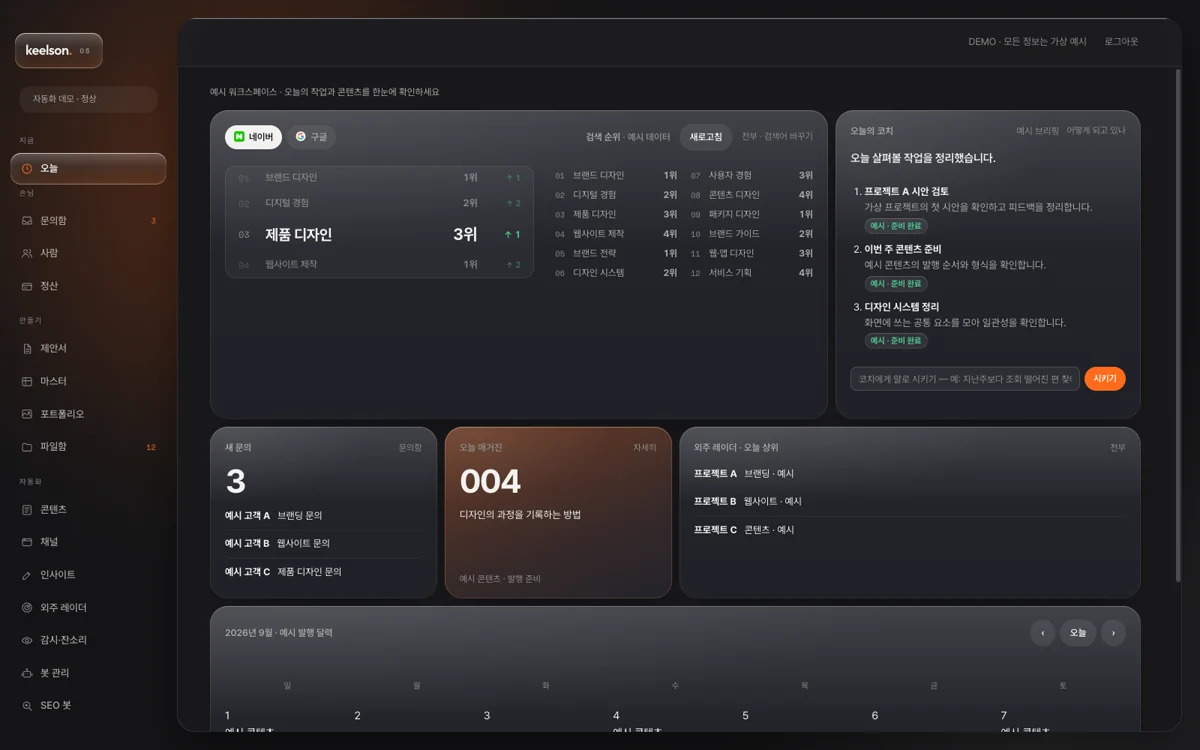Viewport: 1200px width, 750px height.
Task: Open the 오늘 clock icon in the sidebar
Action: click(x=27, y=169)
